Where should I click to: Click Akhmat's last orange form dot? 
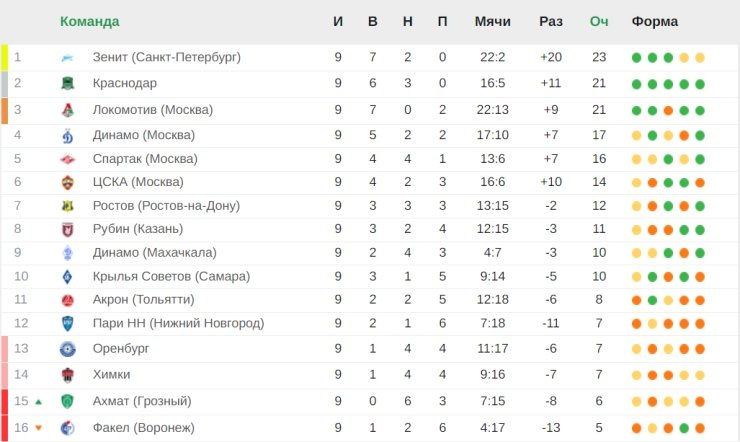(x=700, y=402)
